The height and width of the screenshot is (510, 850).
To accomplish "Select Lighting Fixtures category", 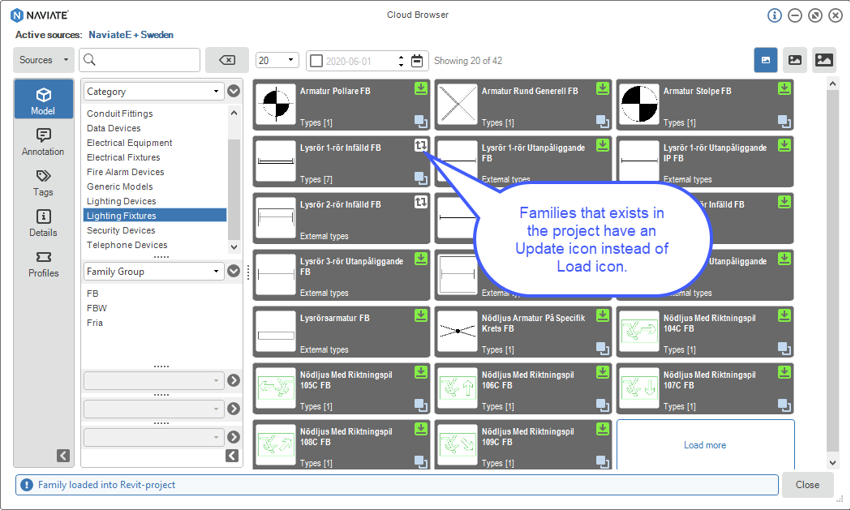I will click(x=155, y=216).
